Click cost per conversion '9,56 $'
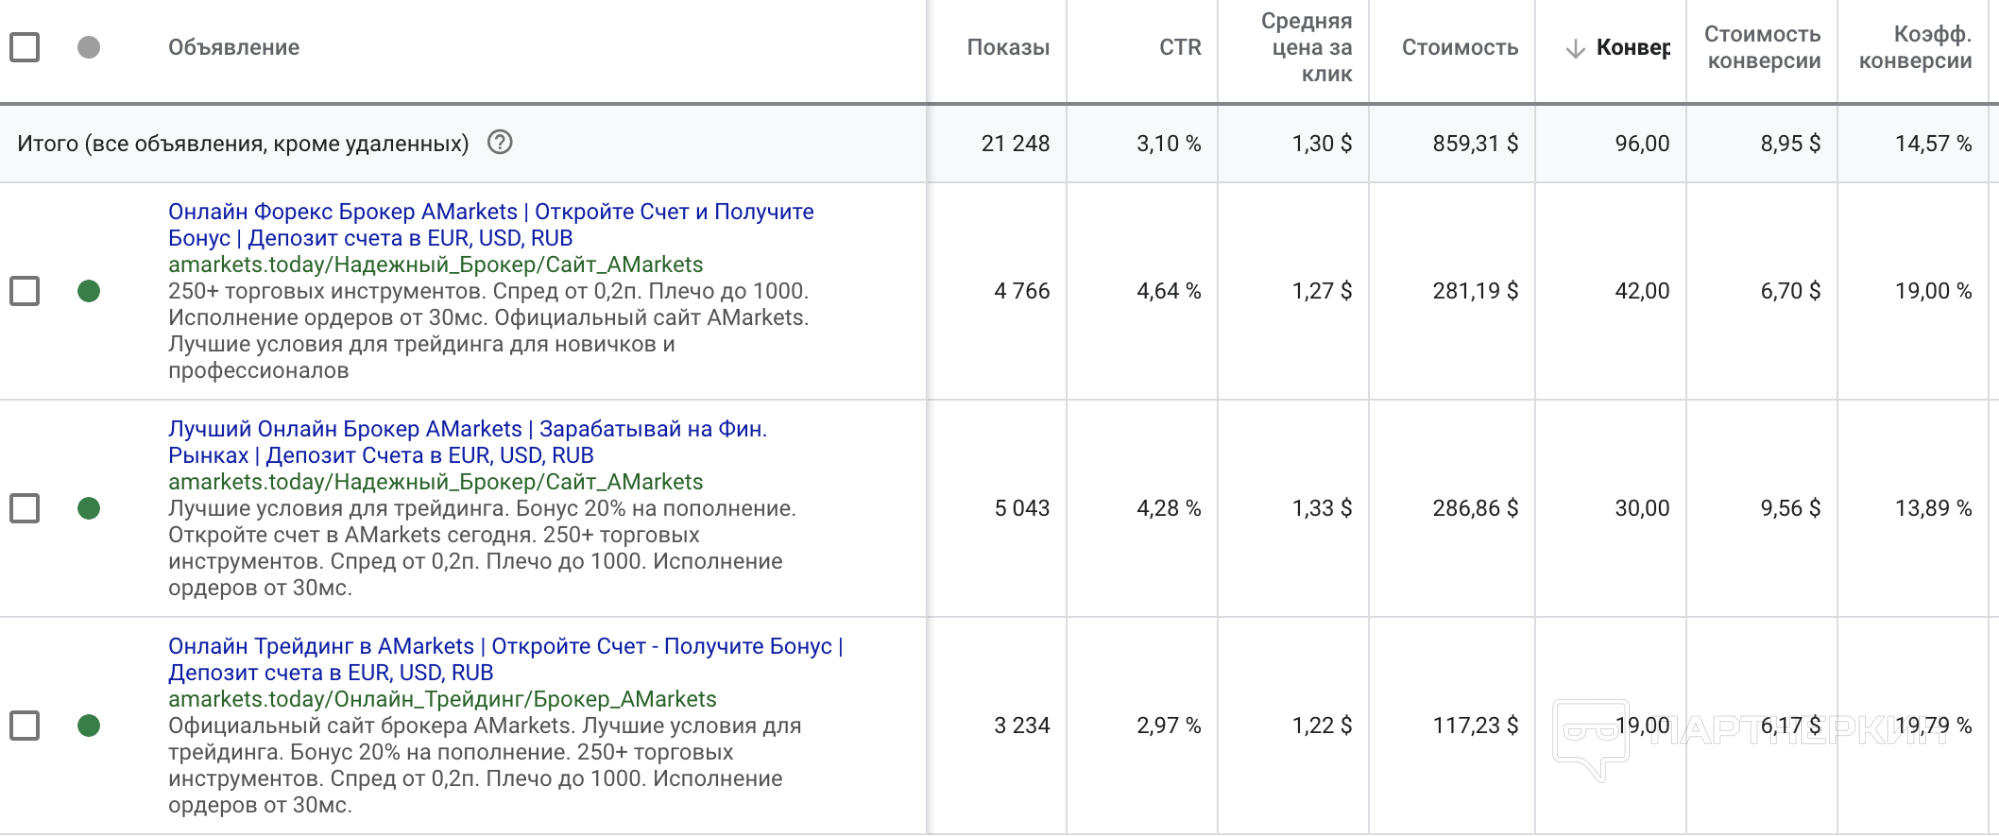 coord(1790,508)
